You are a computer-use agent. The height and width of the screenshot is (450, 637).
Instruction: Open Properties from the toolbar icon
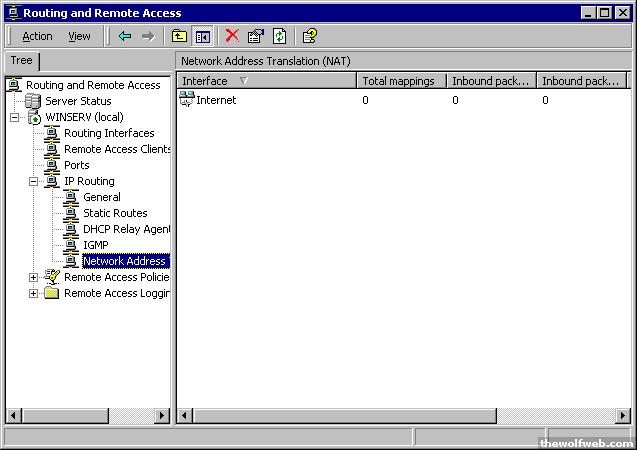256,36
